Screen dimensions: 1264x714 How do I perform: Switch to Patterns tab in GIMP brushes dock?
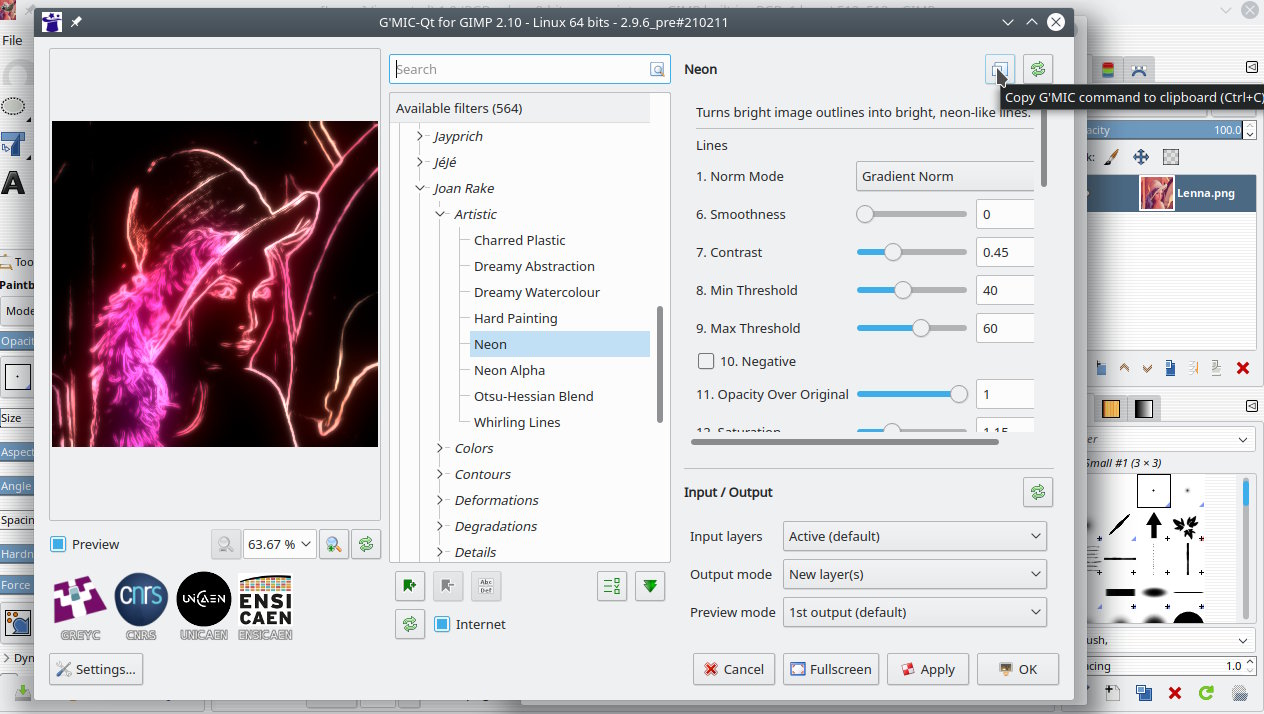(x=1111, y=408)
